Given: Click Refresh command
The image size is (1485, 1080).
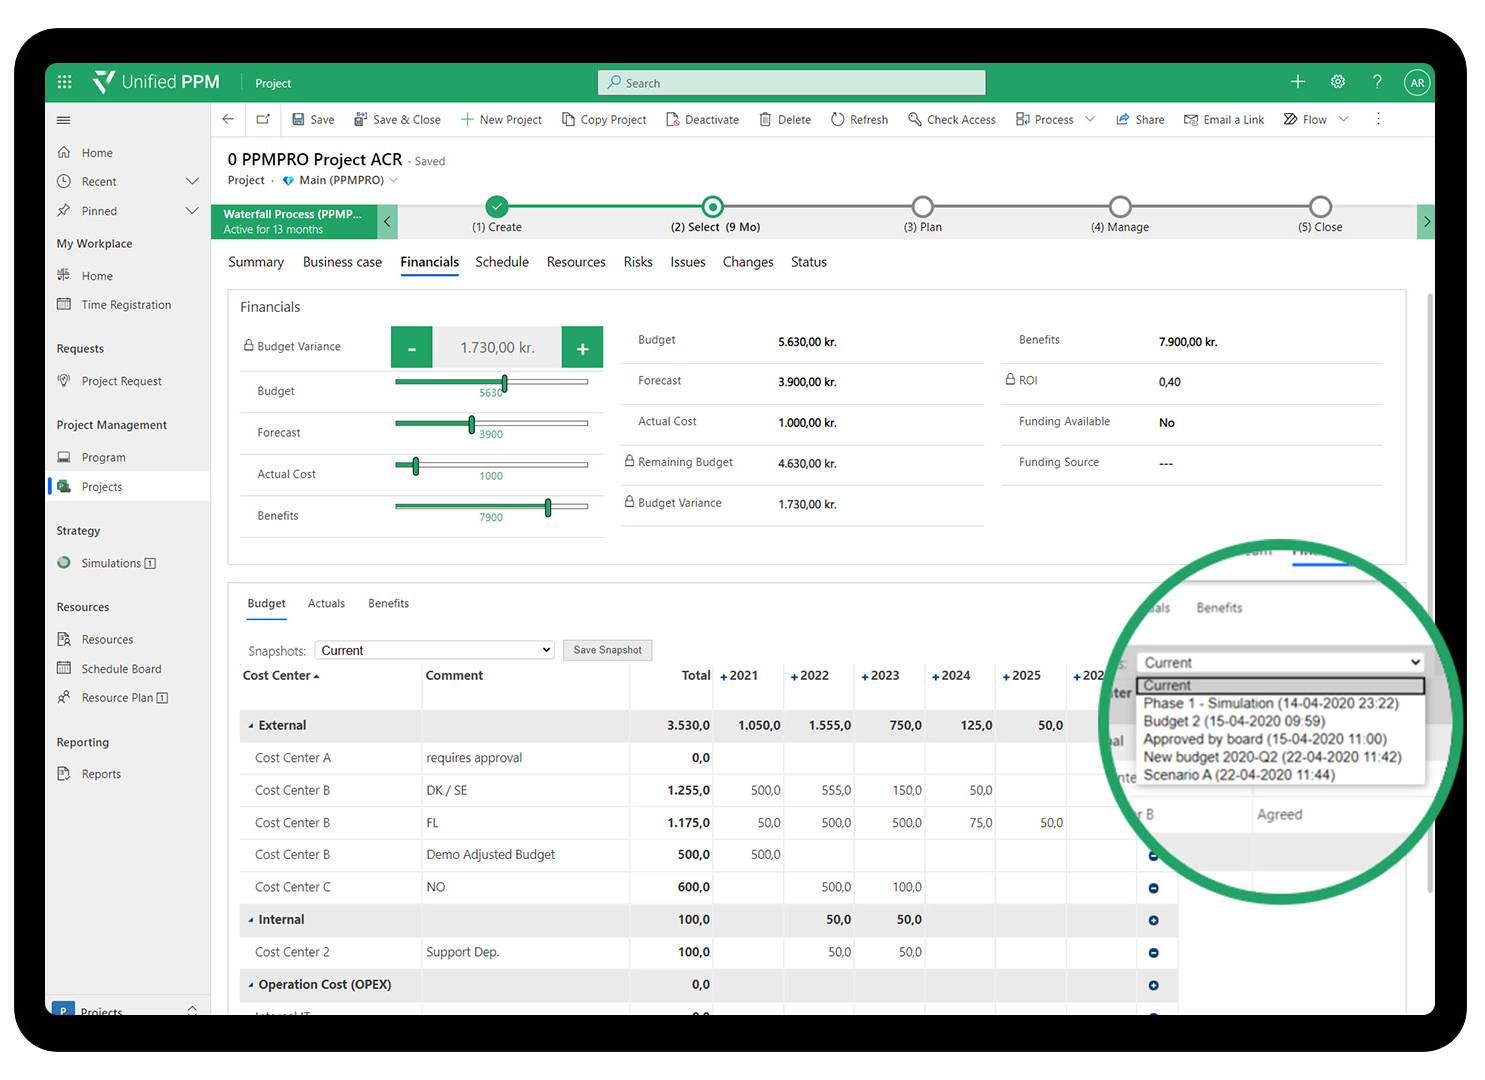Looking at the screenshot, I should [859, 119].
